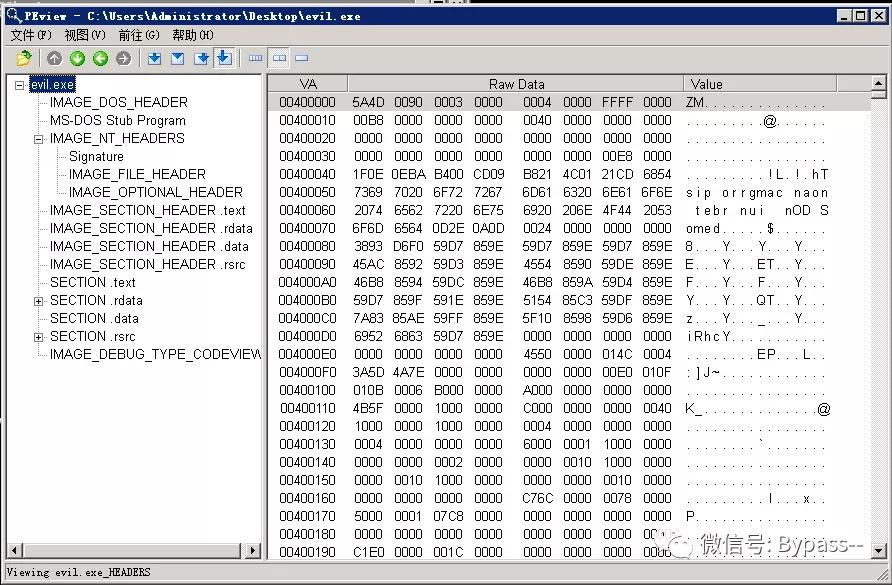Click the blue triangle box toolbar icon
The height and width of the screenshot is (585, 892).
pos(177,58)
